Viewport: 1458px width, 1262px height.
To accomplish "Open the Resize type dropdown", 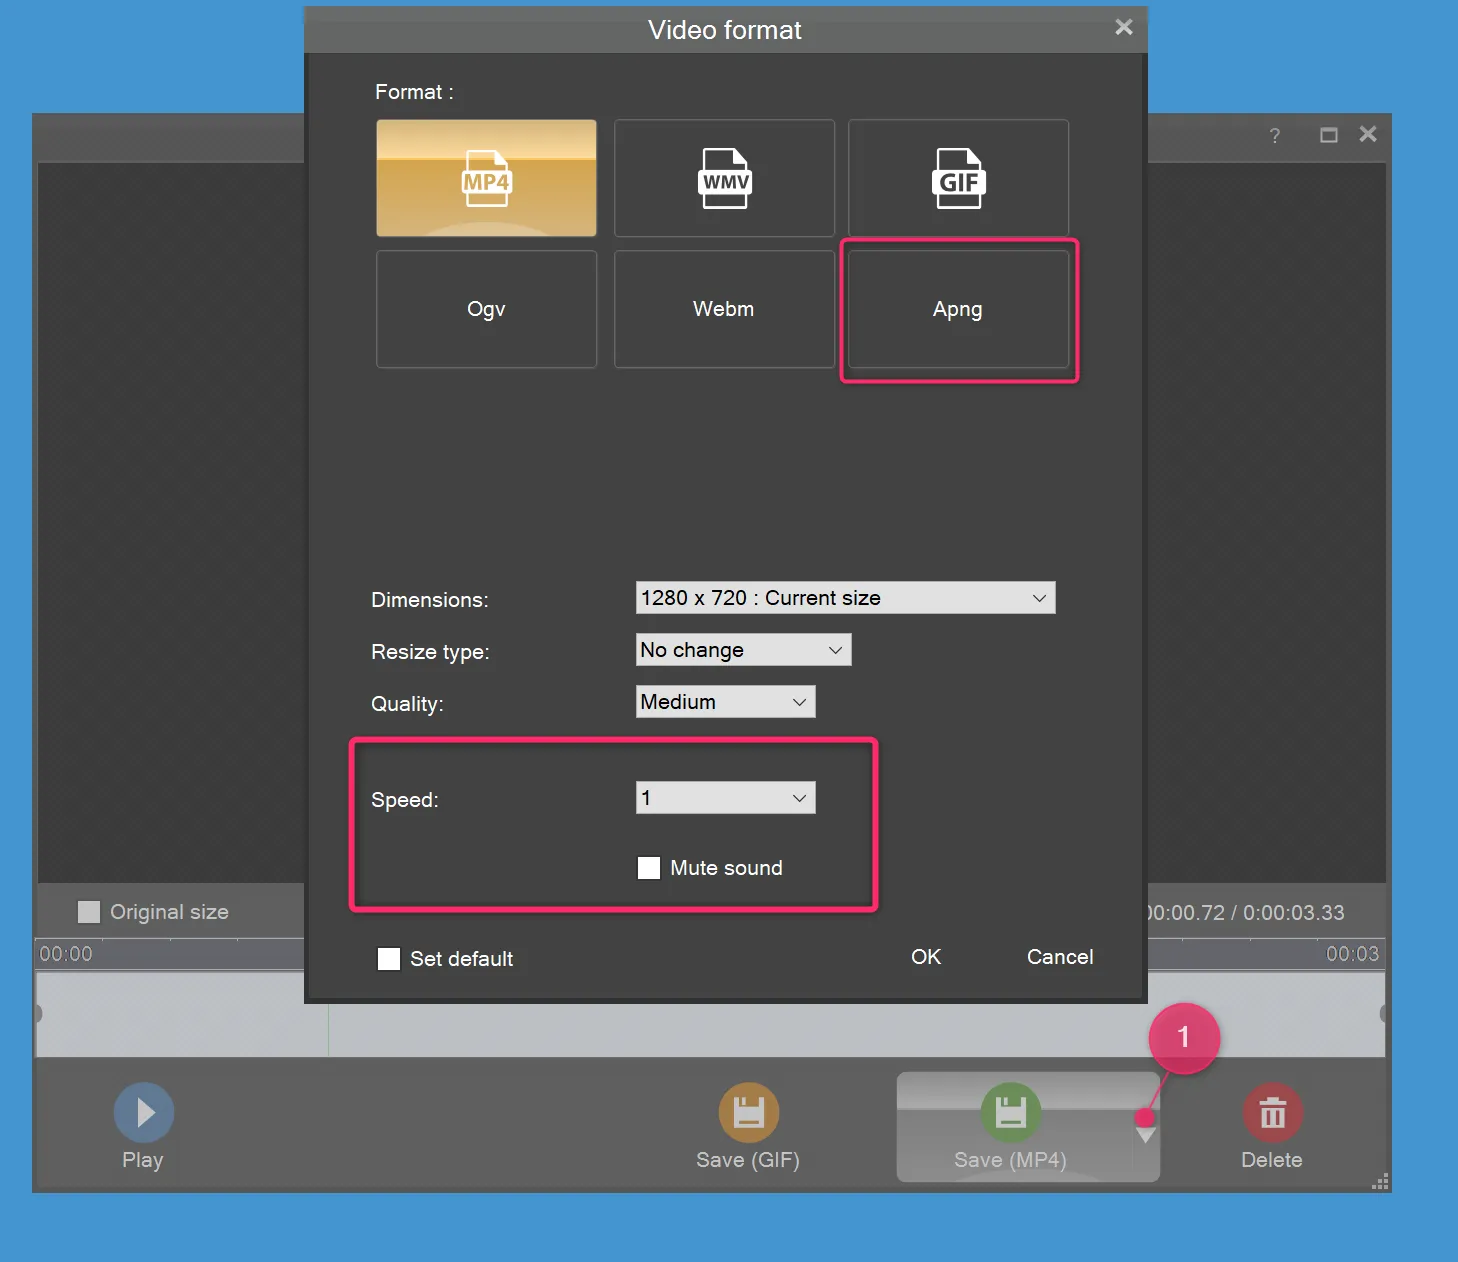I will coord(743,649).
